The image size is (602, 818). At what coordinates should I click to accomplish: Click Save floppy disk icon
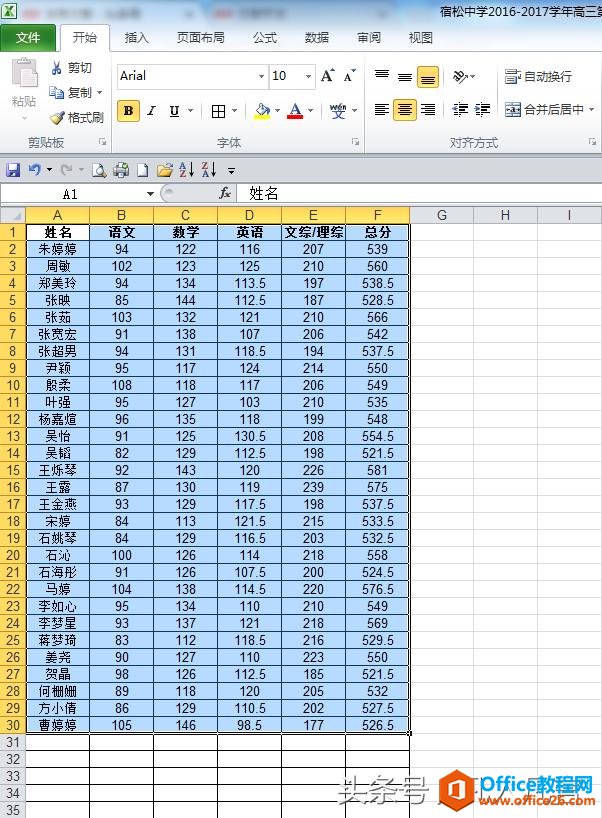click(x=13, y=170)
